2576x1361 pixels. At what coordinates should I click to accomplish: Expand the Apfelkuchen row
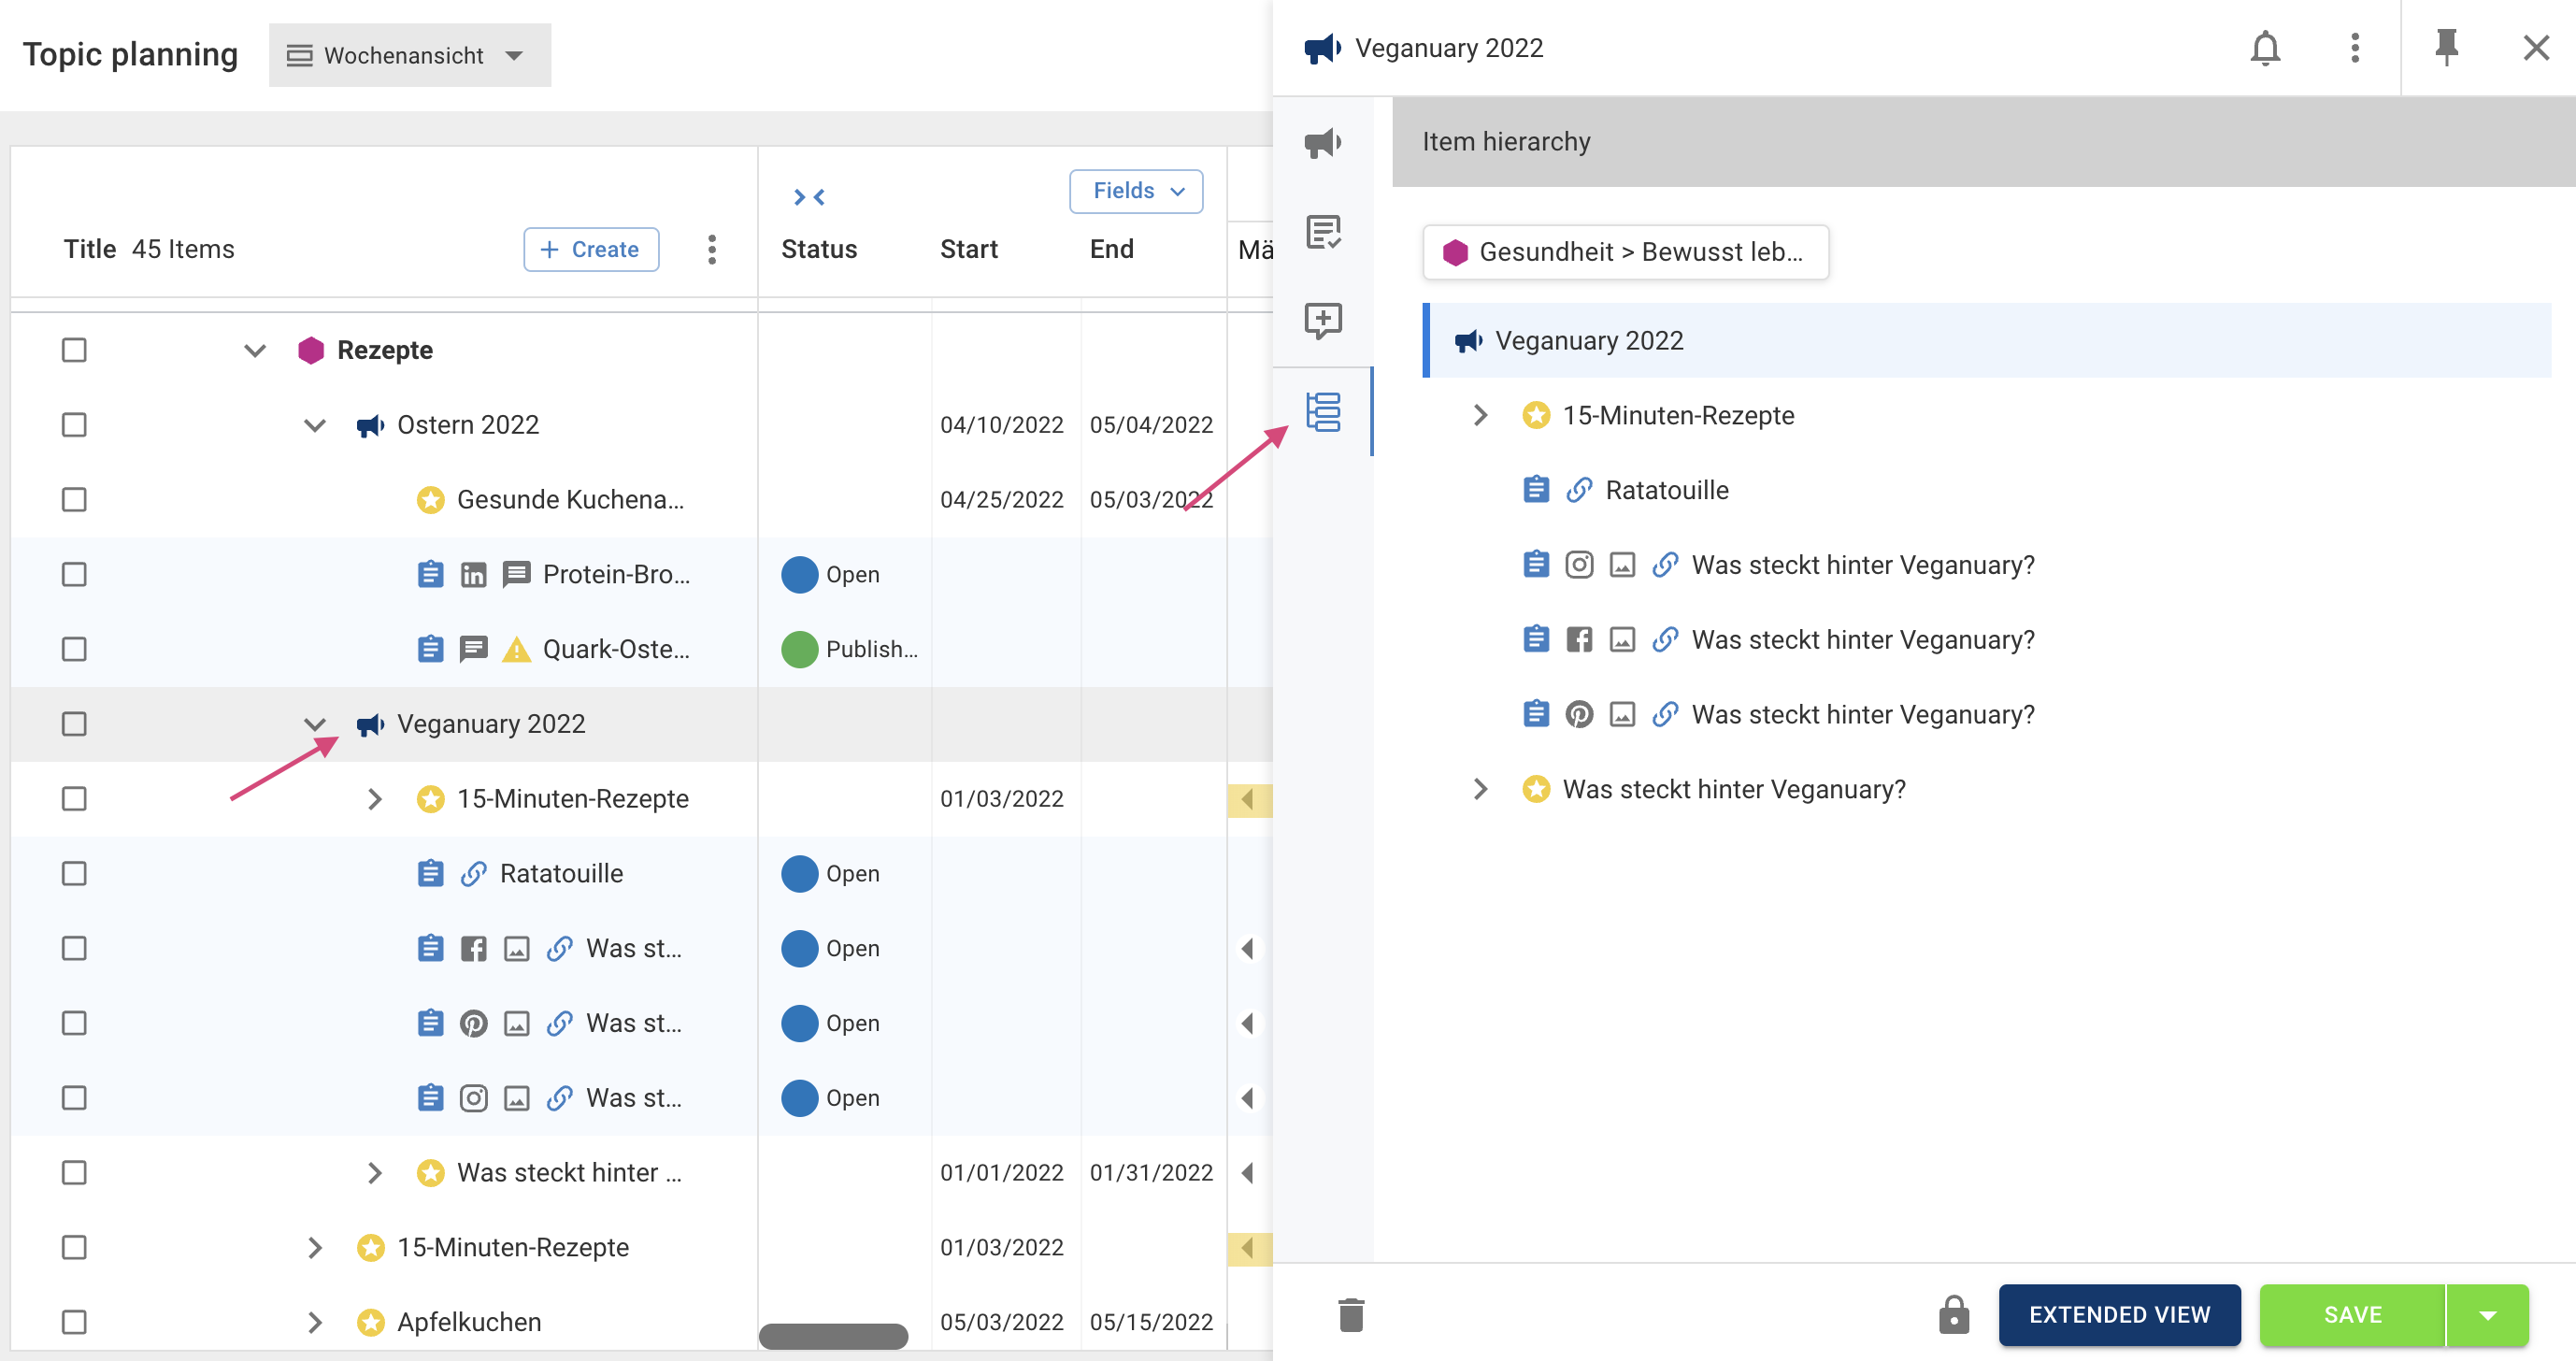[315, 1322]
